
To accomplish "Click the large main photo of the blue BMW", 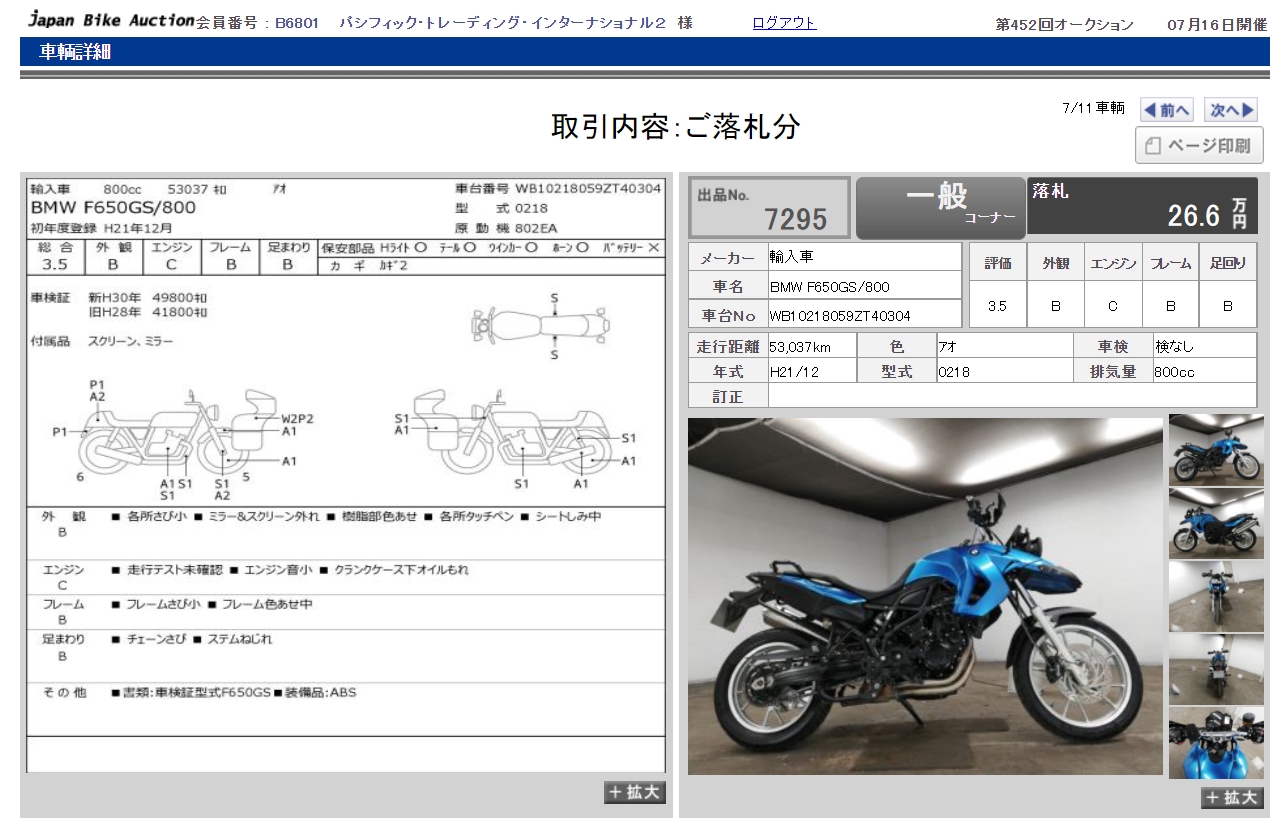I will click(925, 596).
